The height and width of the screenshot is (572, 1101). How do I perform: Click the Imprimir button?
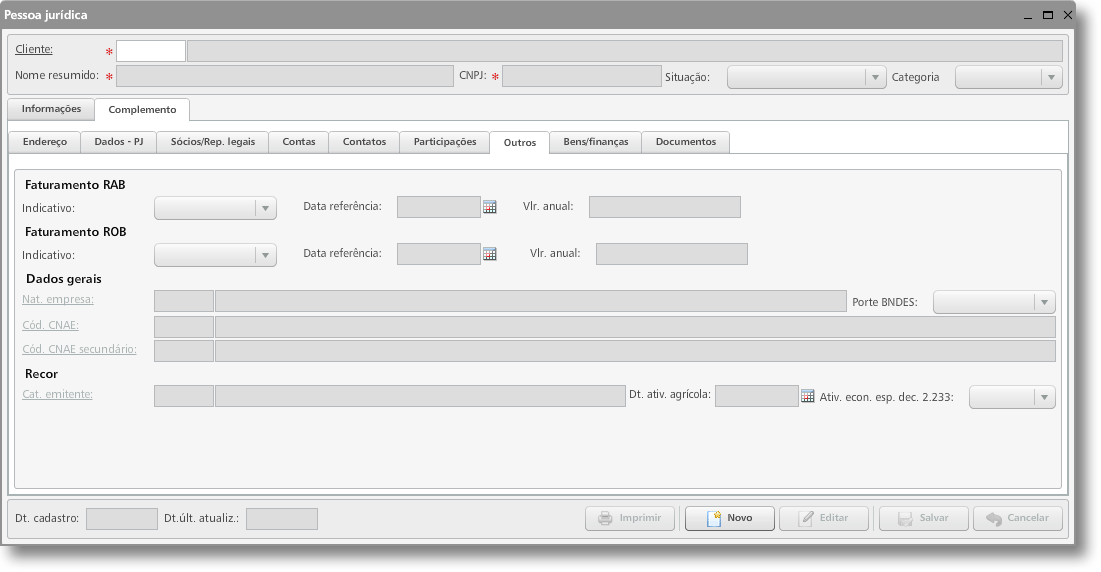click(630, 518)
